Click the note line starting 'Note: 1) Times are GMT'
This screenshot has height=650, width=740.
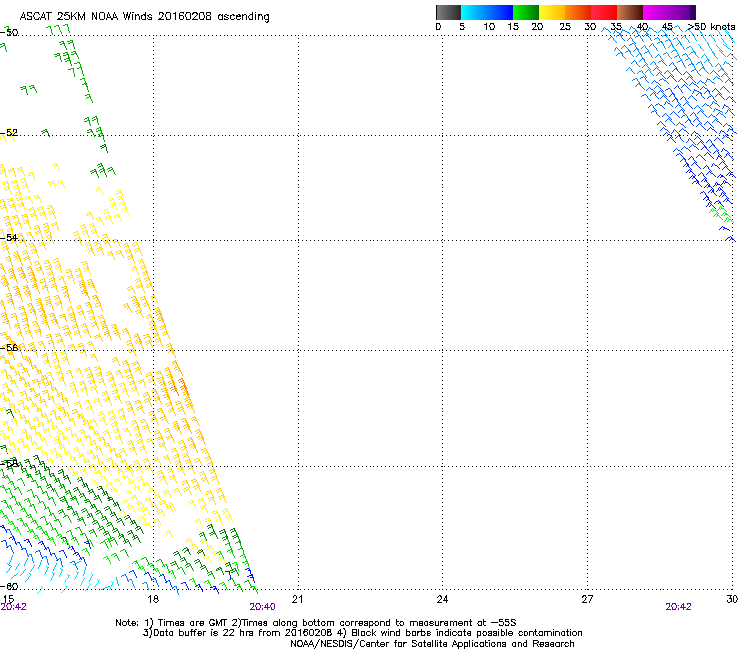click(x=316, y=623)
